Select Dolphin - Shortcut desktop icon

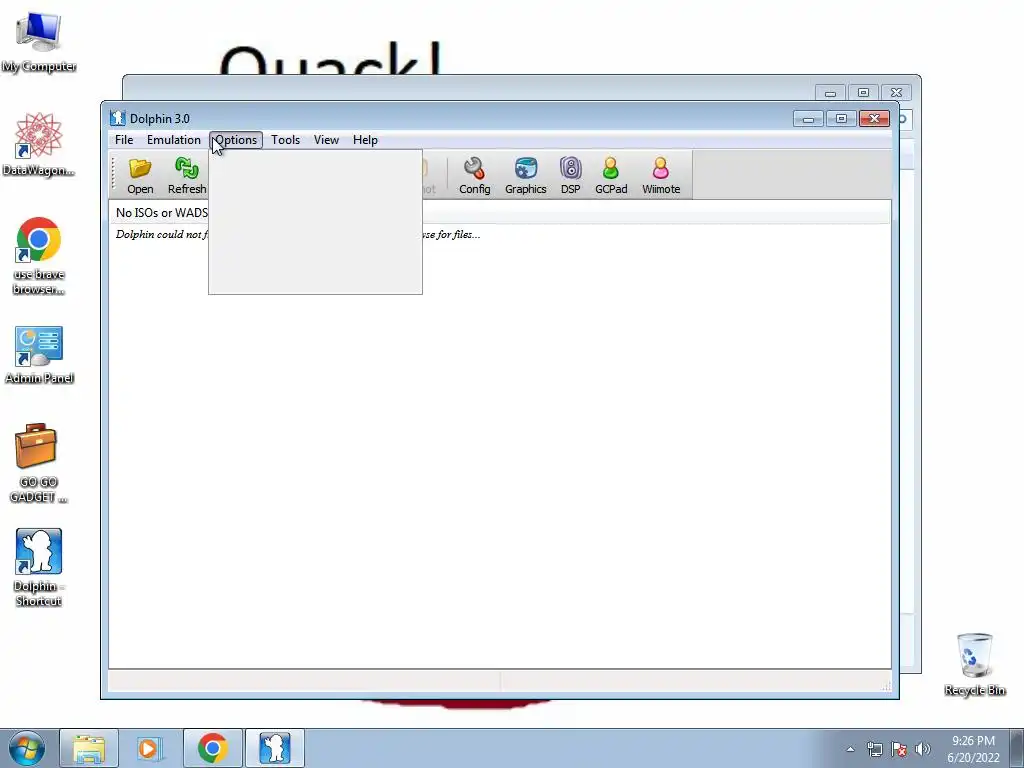(x=39, y=568)
